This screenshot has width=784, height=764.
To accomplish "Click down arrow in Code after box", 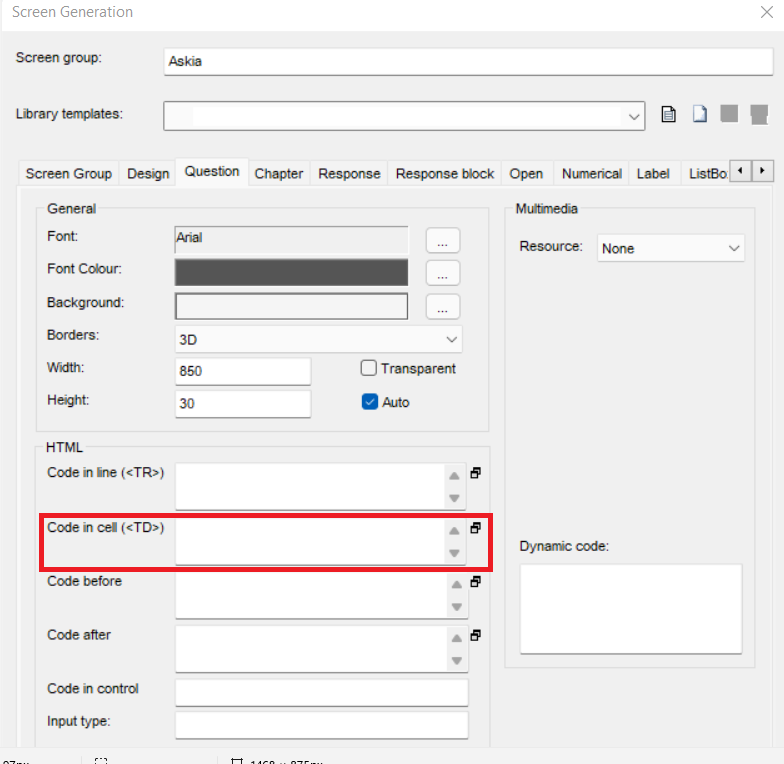I will tap(456, 660).
